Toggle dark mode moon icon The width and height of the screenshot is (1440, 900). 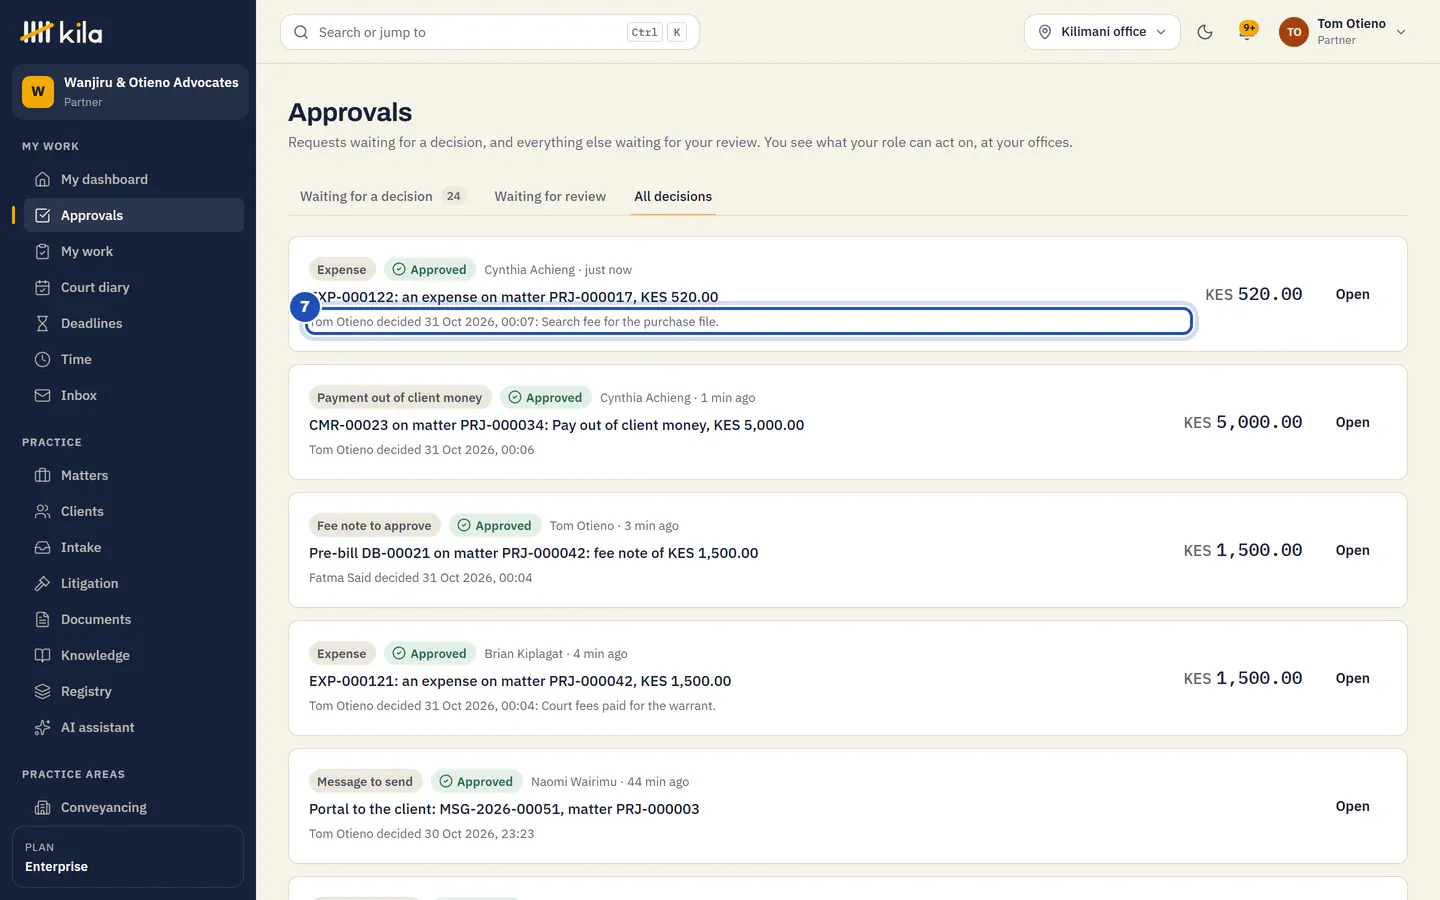point(1205,32)
